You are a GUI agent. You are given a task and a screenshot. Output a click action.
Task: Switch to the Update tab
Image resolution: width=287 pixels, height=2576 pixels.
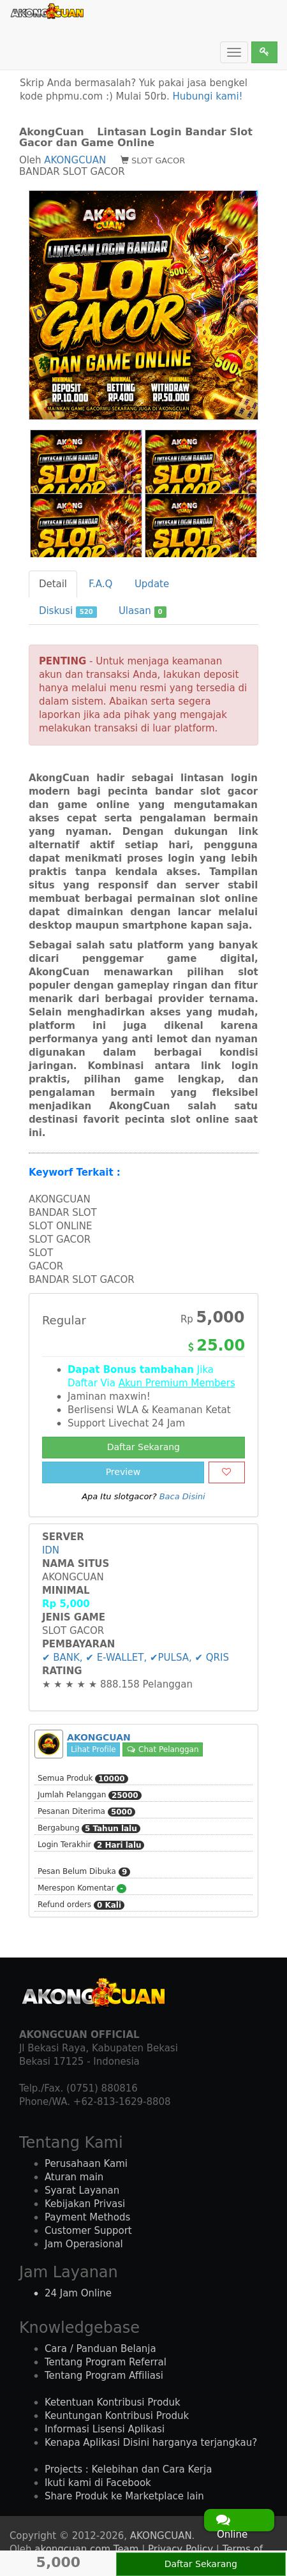151,583
